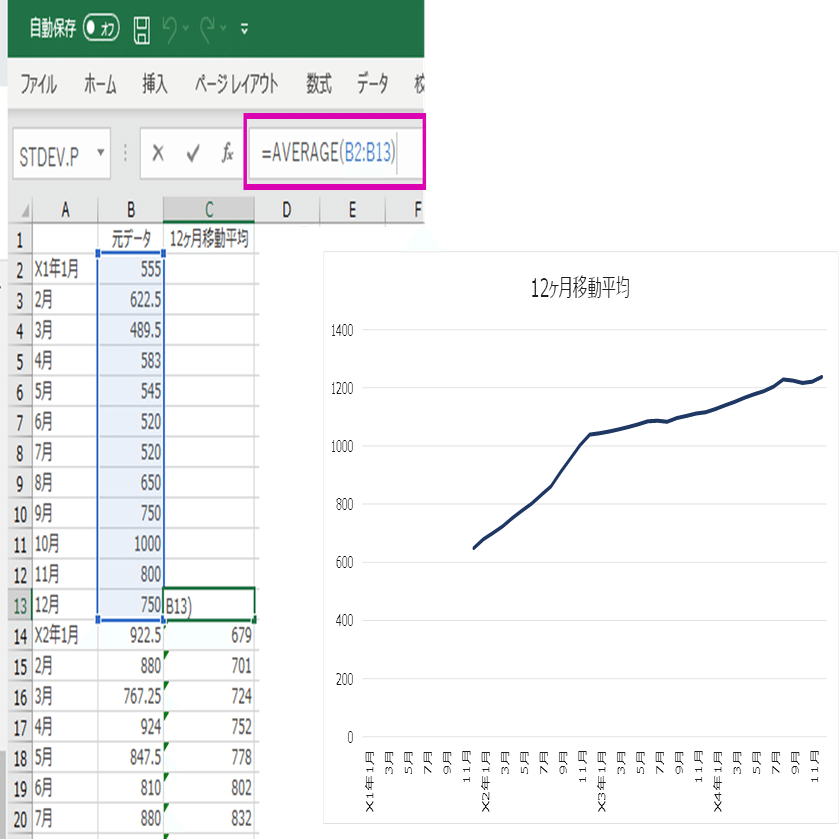839x839 pixels.
Task: Click cell with value 545
Action: [131, 391]
